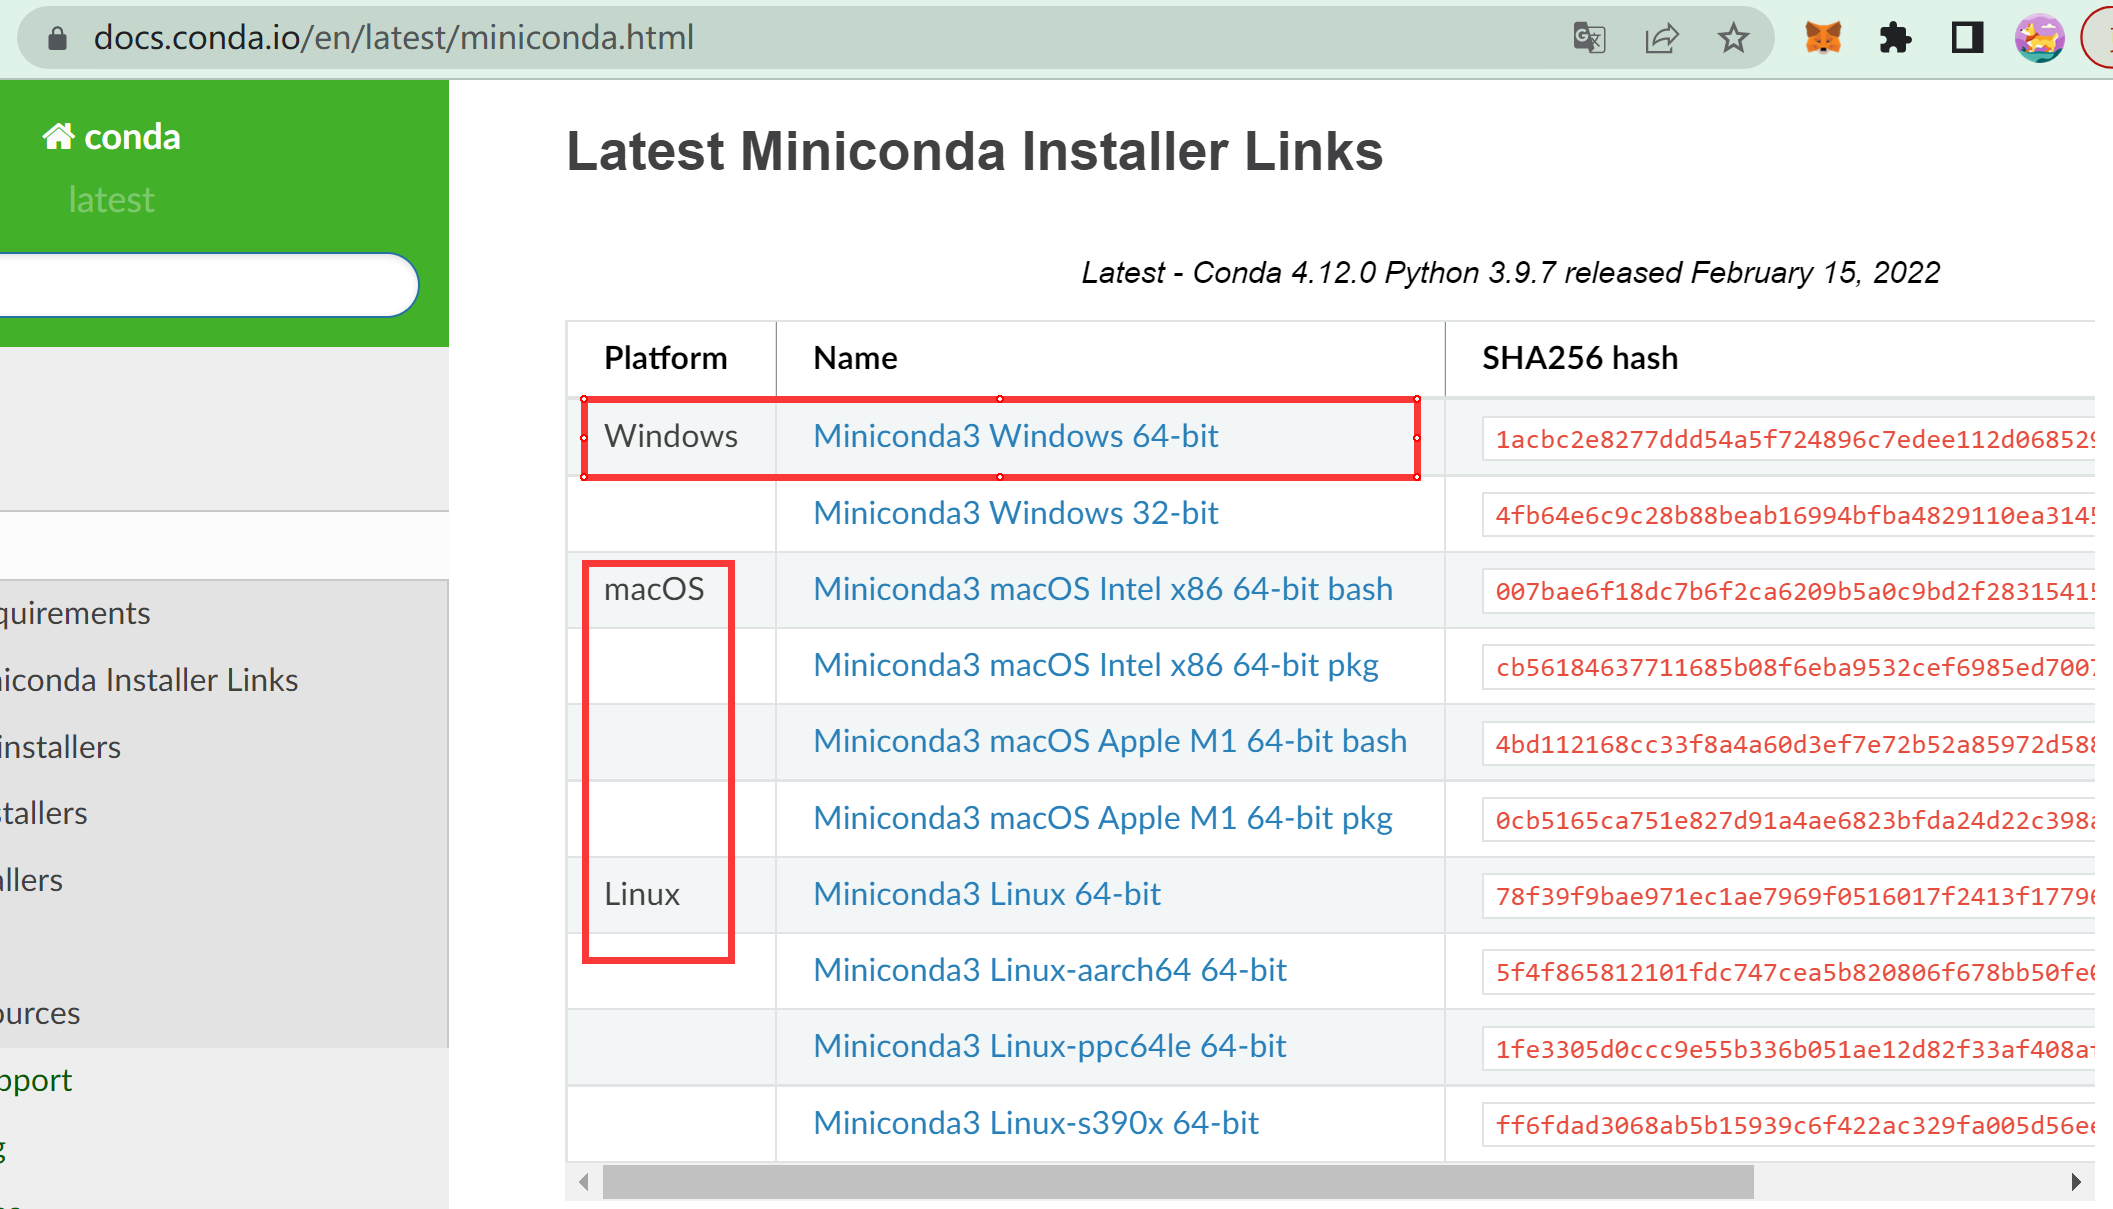Click the table's right scroll arrow
The height and width of the screenshot is (1209, 2113).
[2076, 1182]
